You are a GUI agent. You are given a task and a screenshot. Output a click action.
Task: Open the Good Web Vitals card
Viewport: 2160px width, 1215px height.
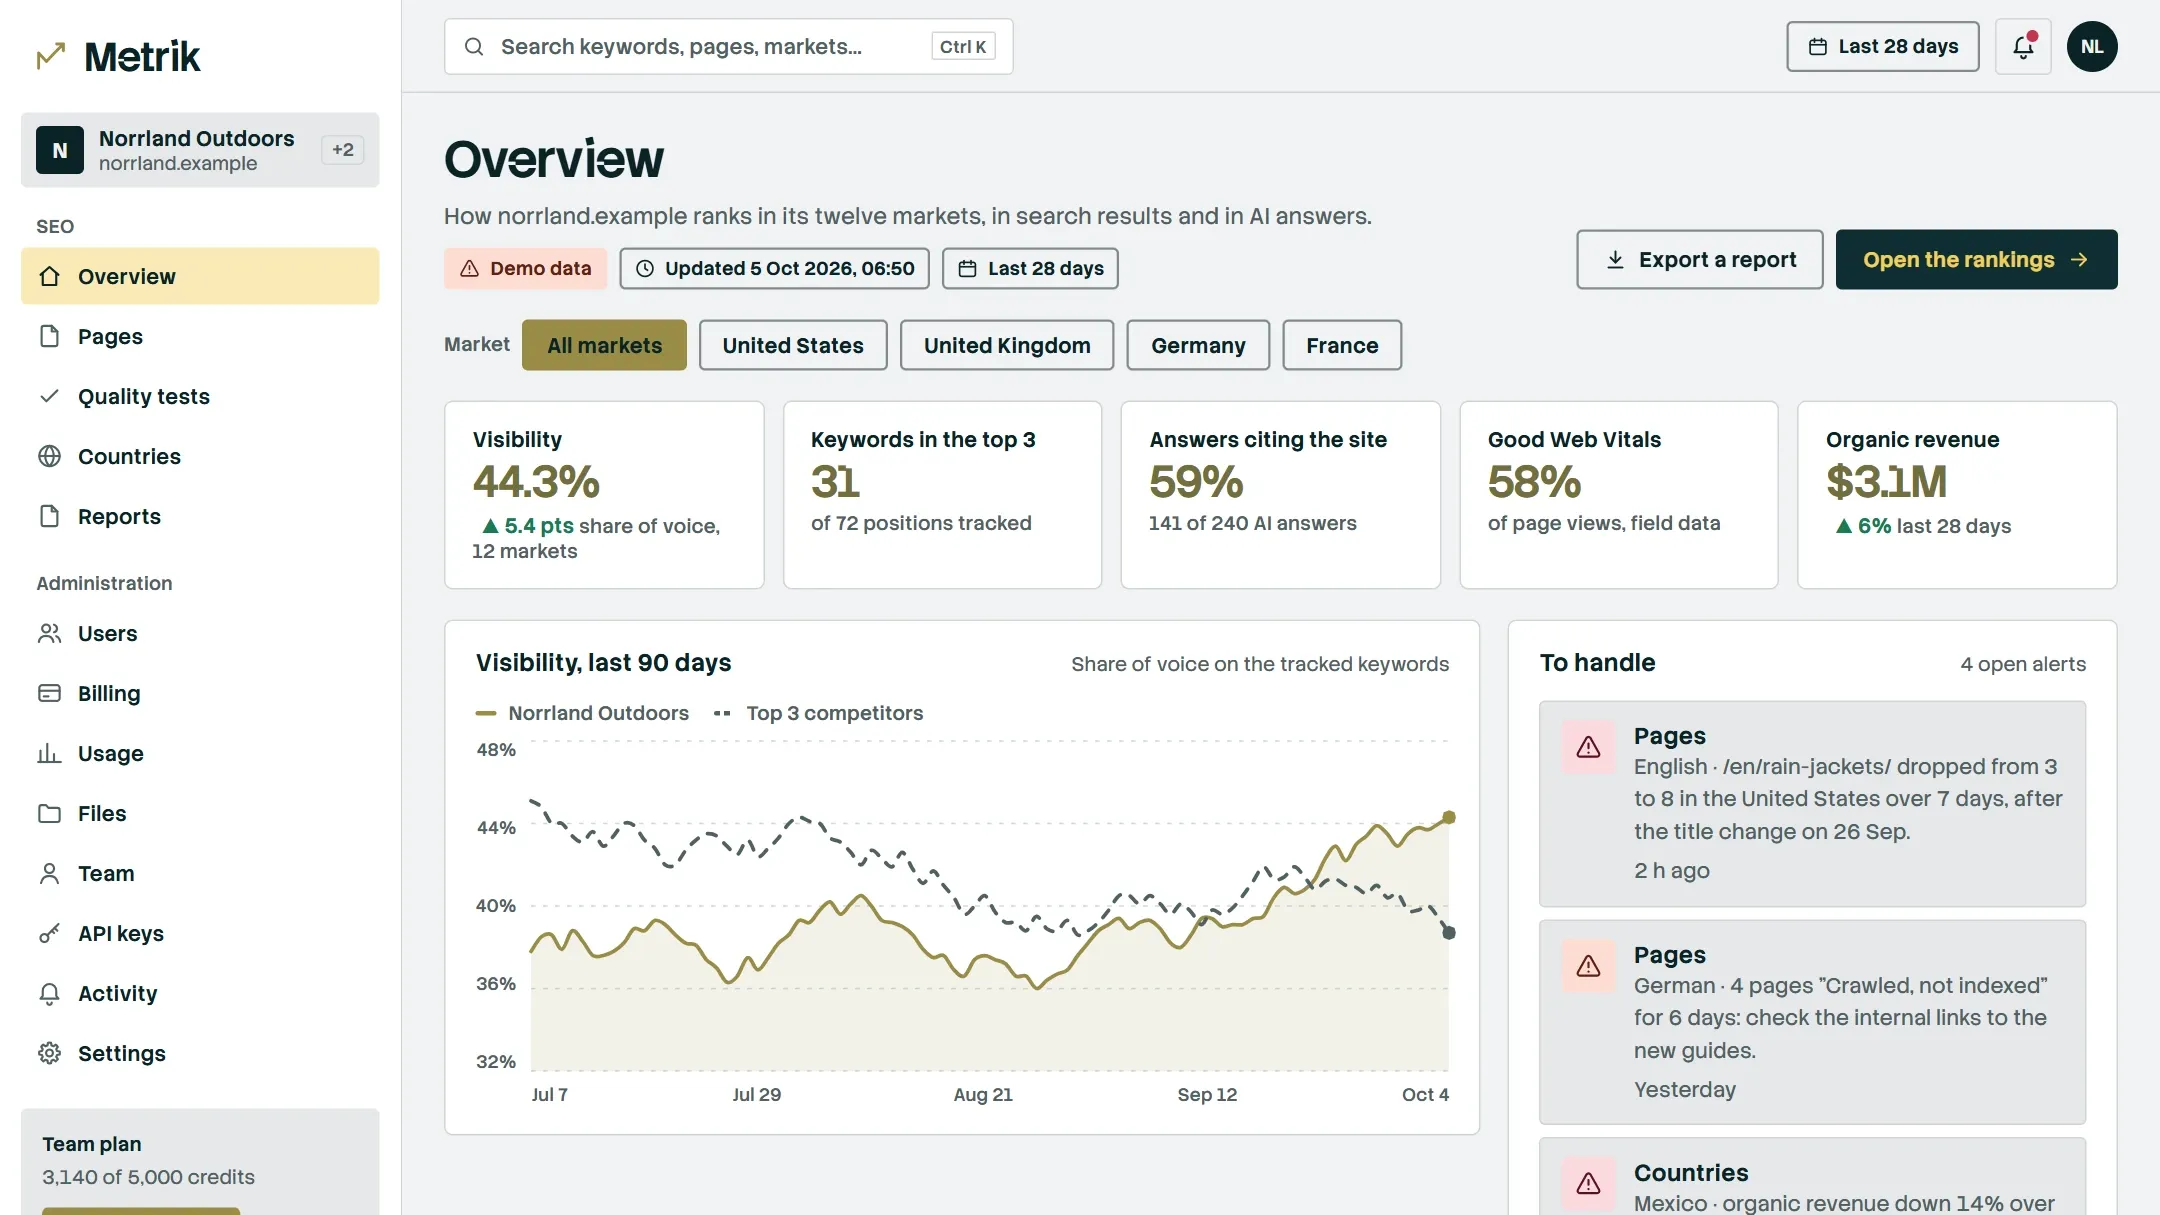(x=1618, y=495)
